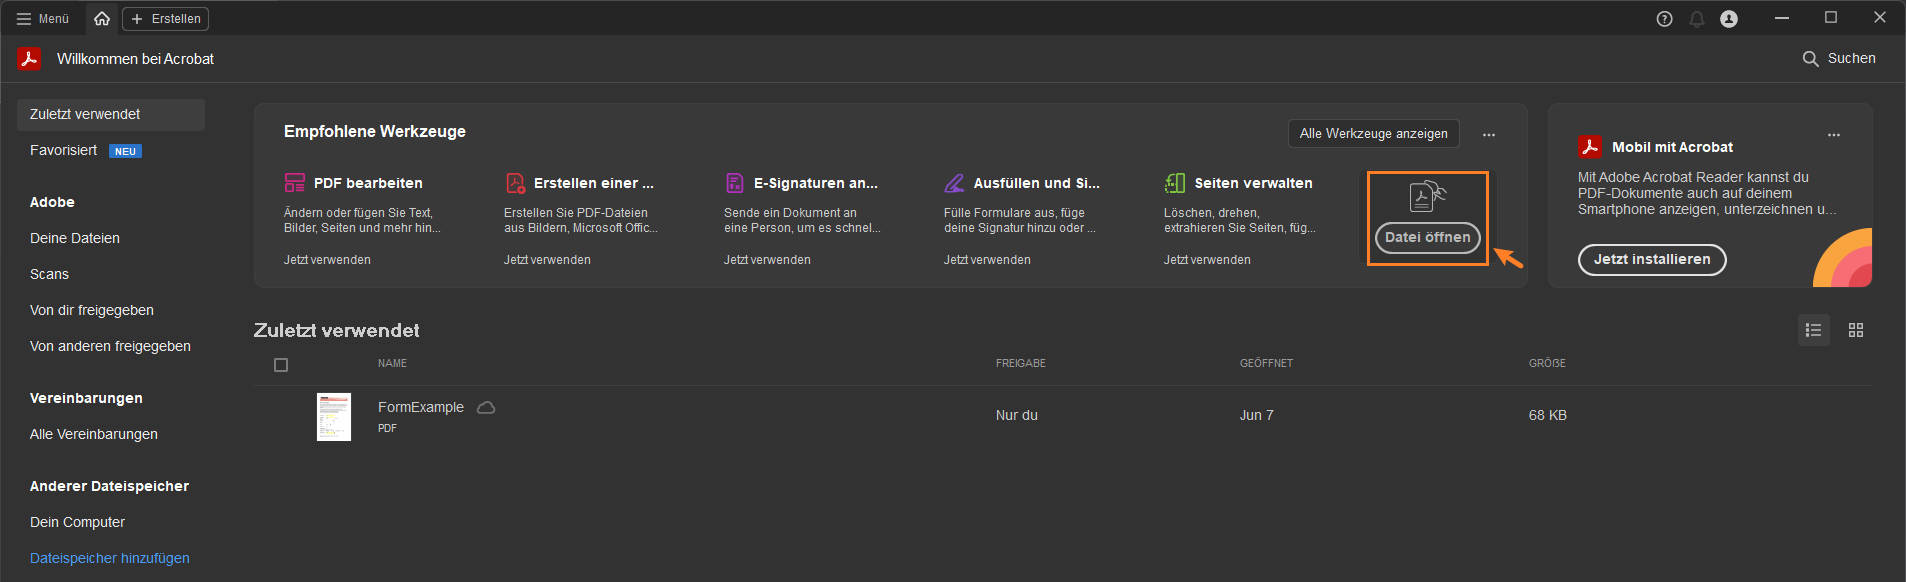Screen dimensions: 1906x582
Task: Open the Empfohlene Werkzeuge more options menu
Action: (1489, 134)
